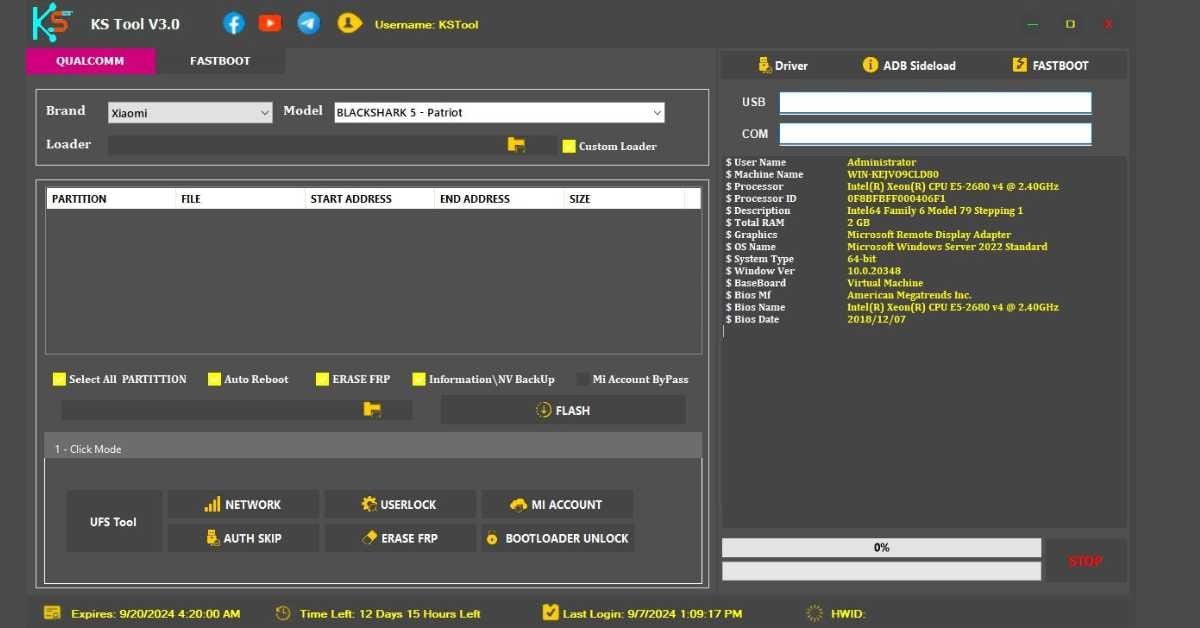Click the Microsoft Windows Server 2022 Standard value

pos(947,247)
